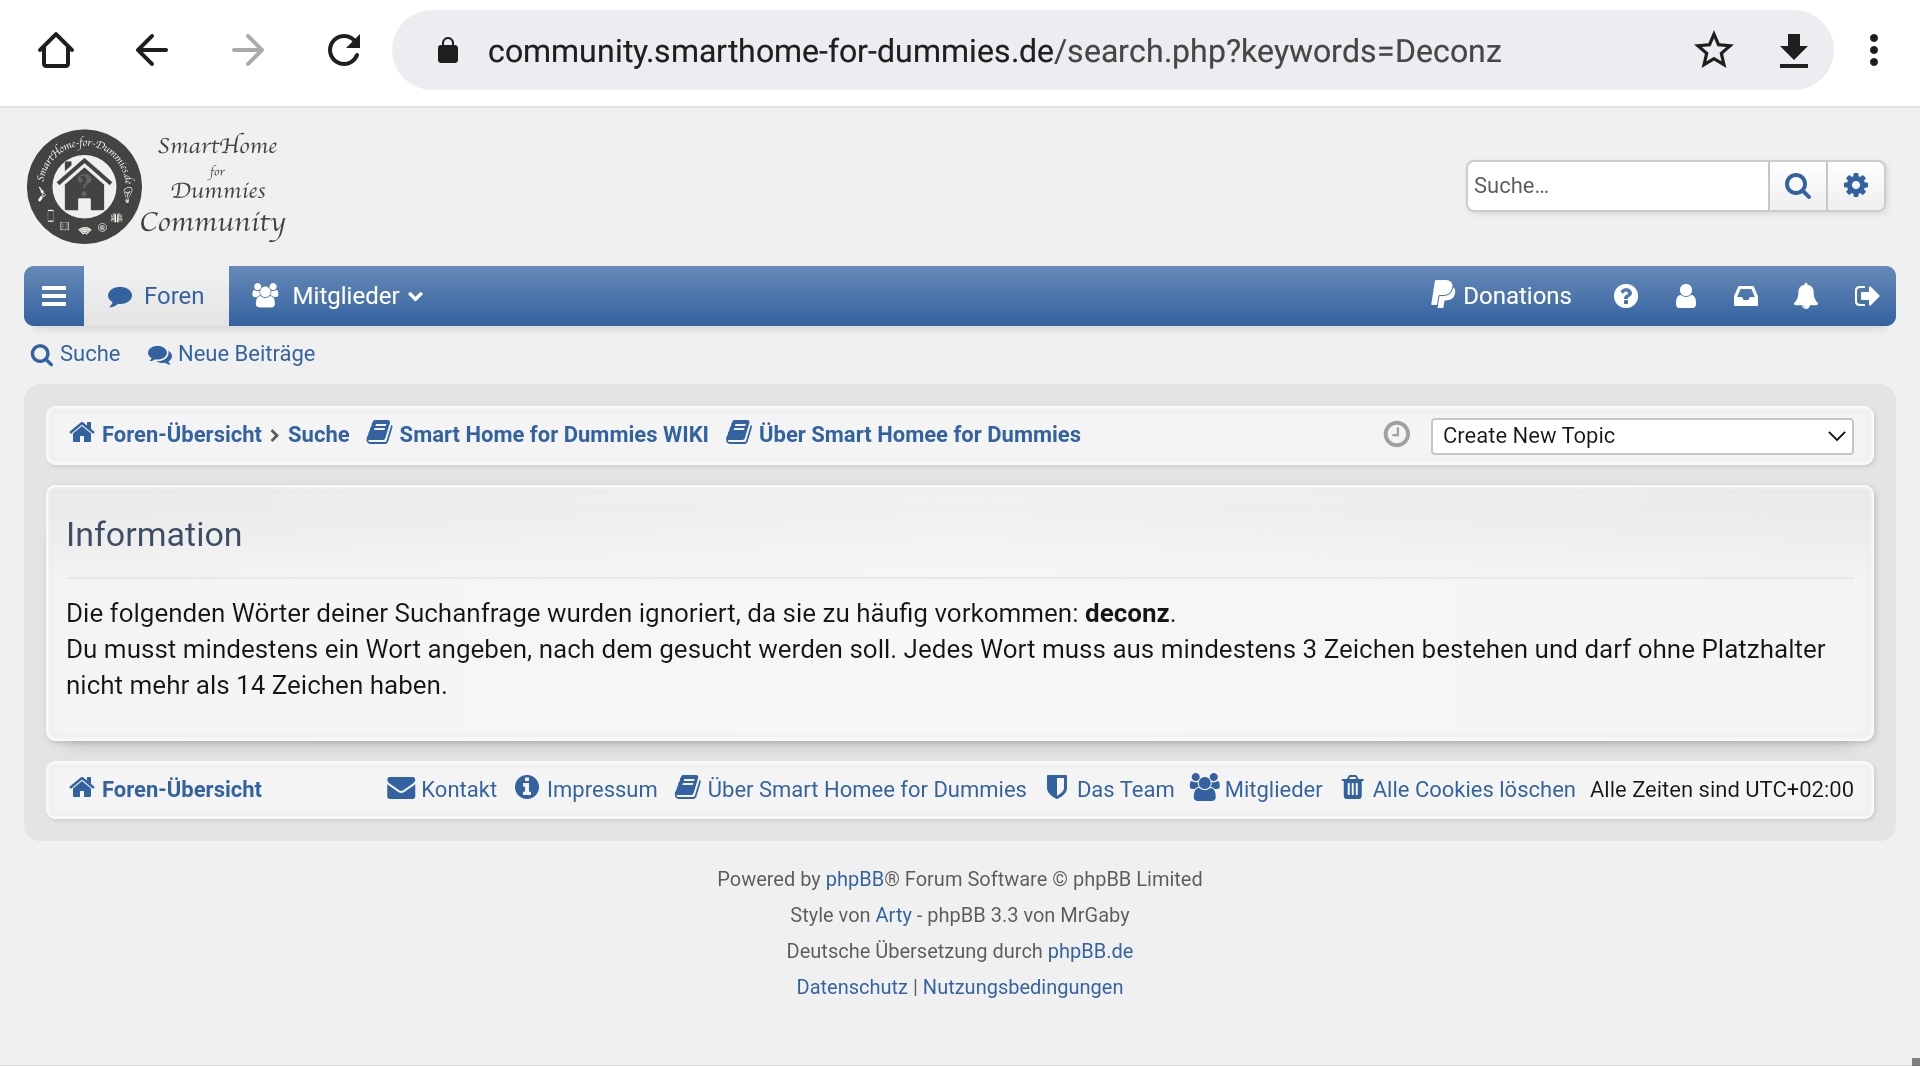
Task: Bookmark page with star icon
Action: [1713, 50]
